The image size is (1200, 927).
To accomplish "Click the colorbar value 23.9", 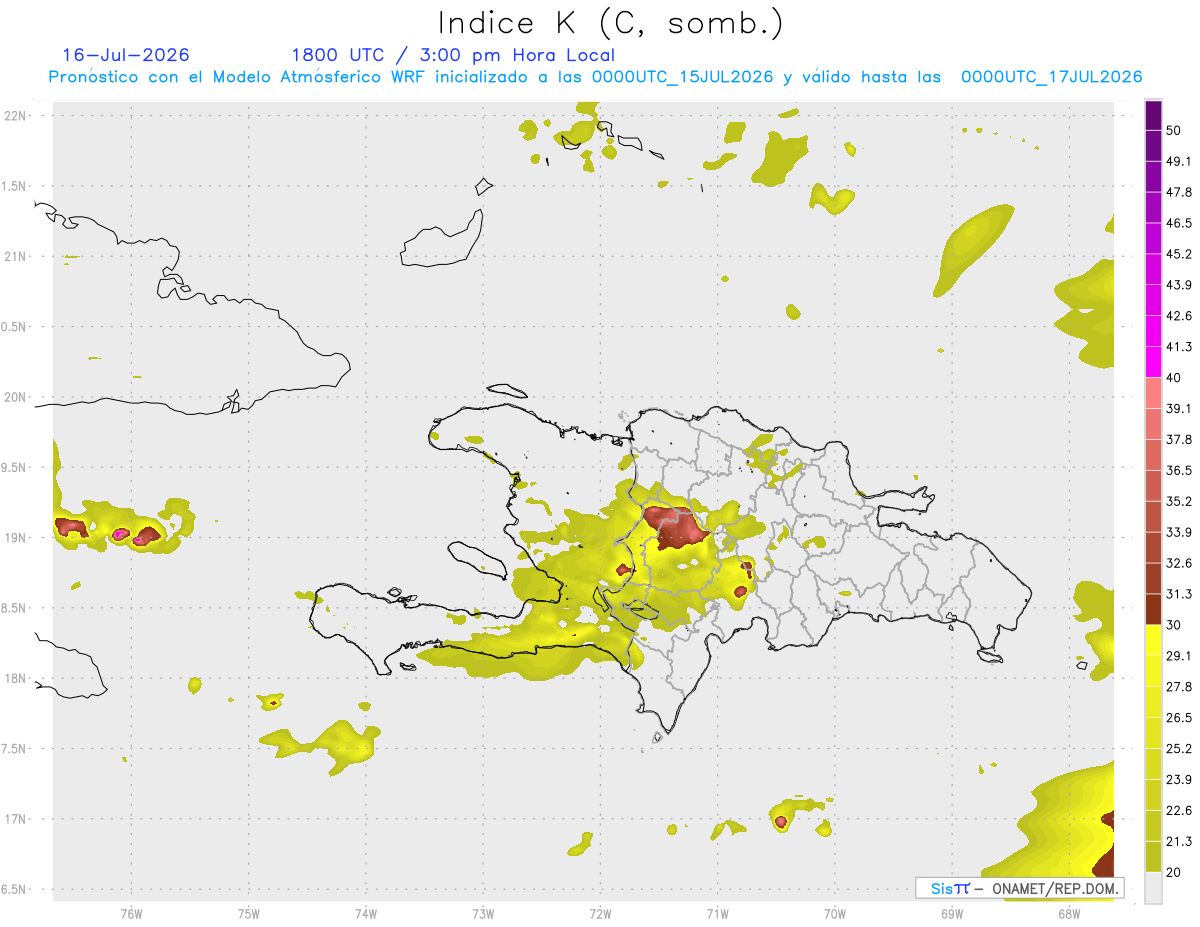I will point(1179,779).
